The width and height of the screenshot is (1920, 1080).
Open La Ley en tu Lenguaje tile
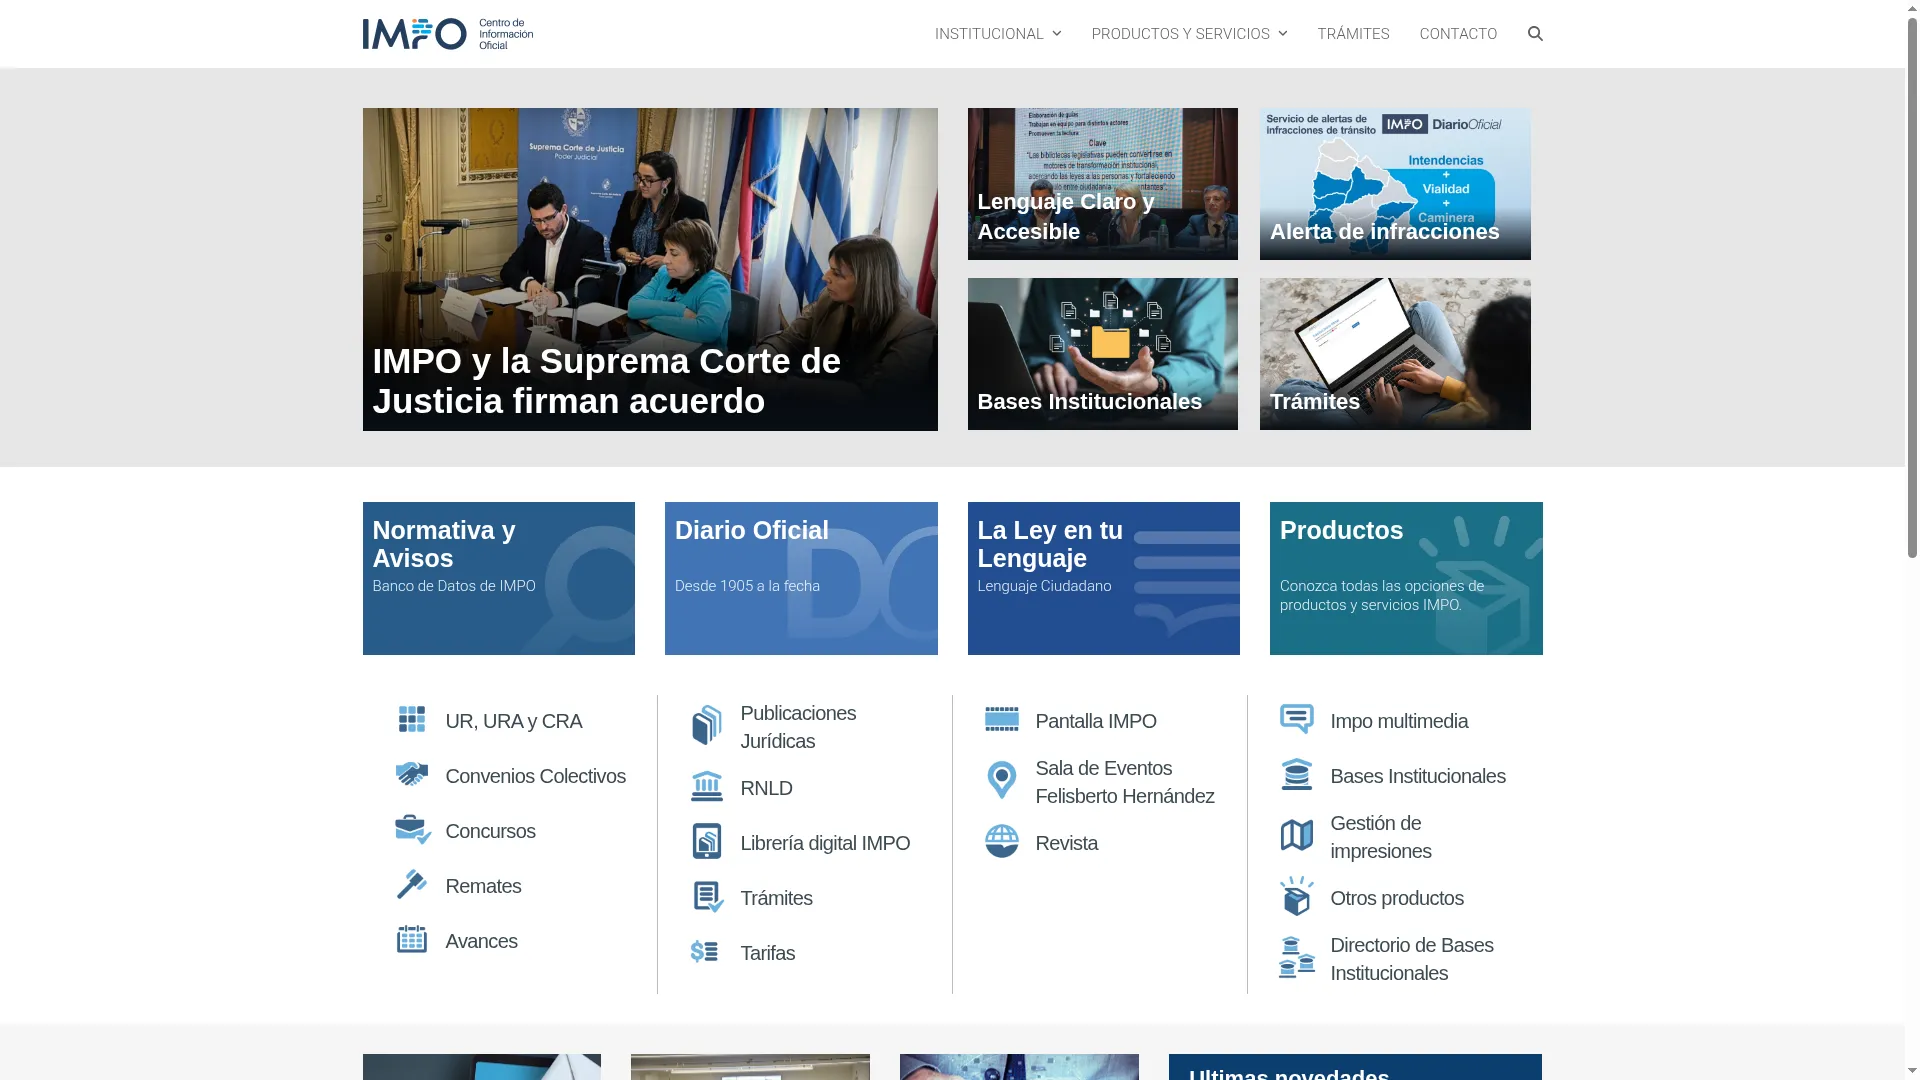tap(1103, 578)
